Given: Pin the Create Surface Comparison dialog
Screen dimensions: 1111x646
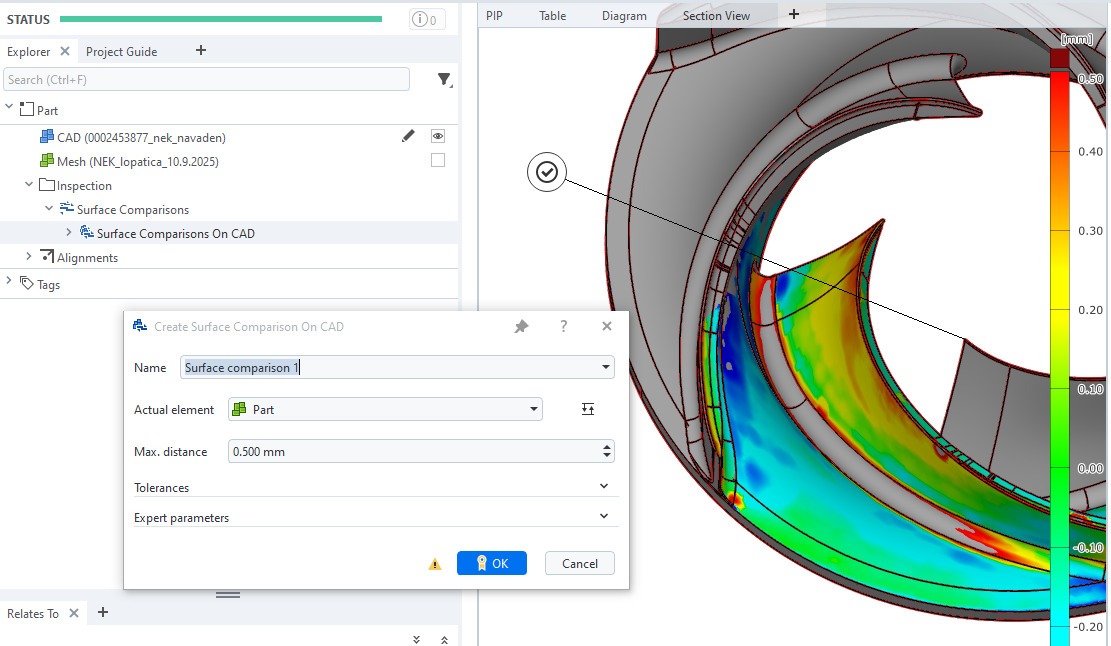Looking at the screenshot, I should click(521, 327).
